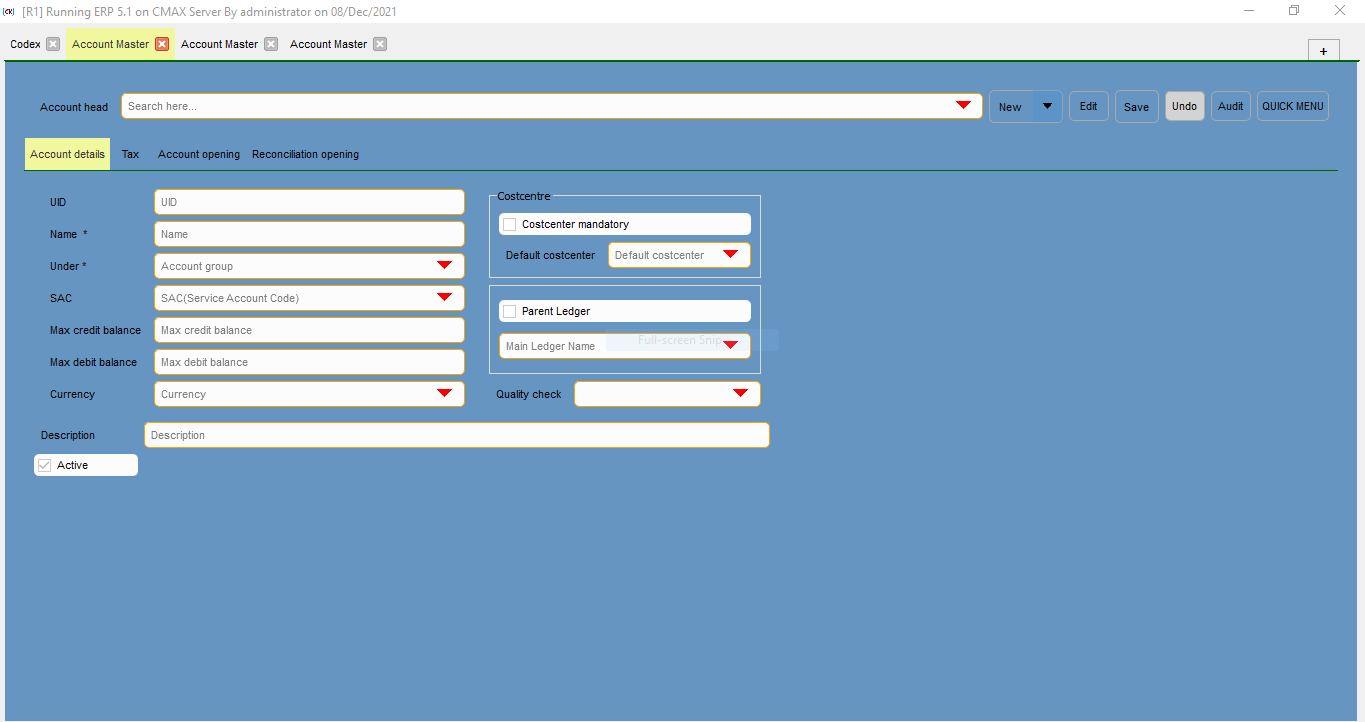Open the Account head search dropdown arrow
The width and height of the screenshot is (1365, 722).
963,104
